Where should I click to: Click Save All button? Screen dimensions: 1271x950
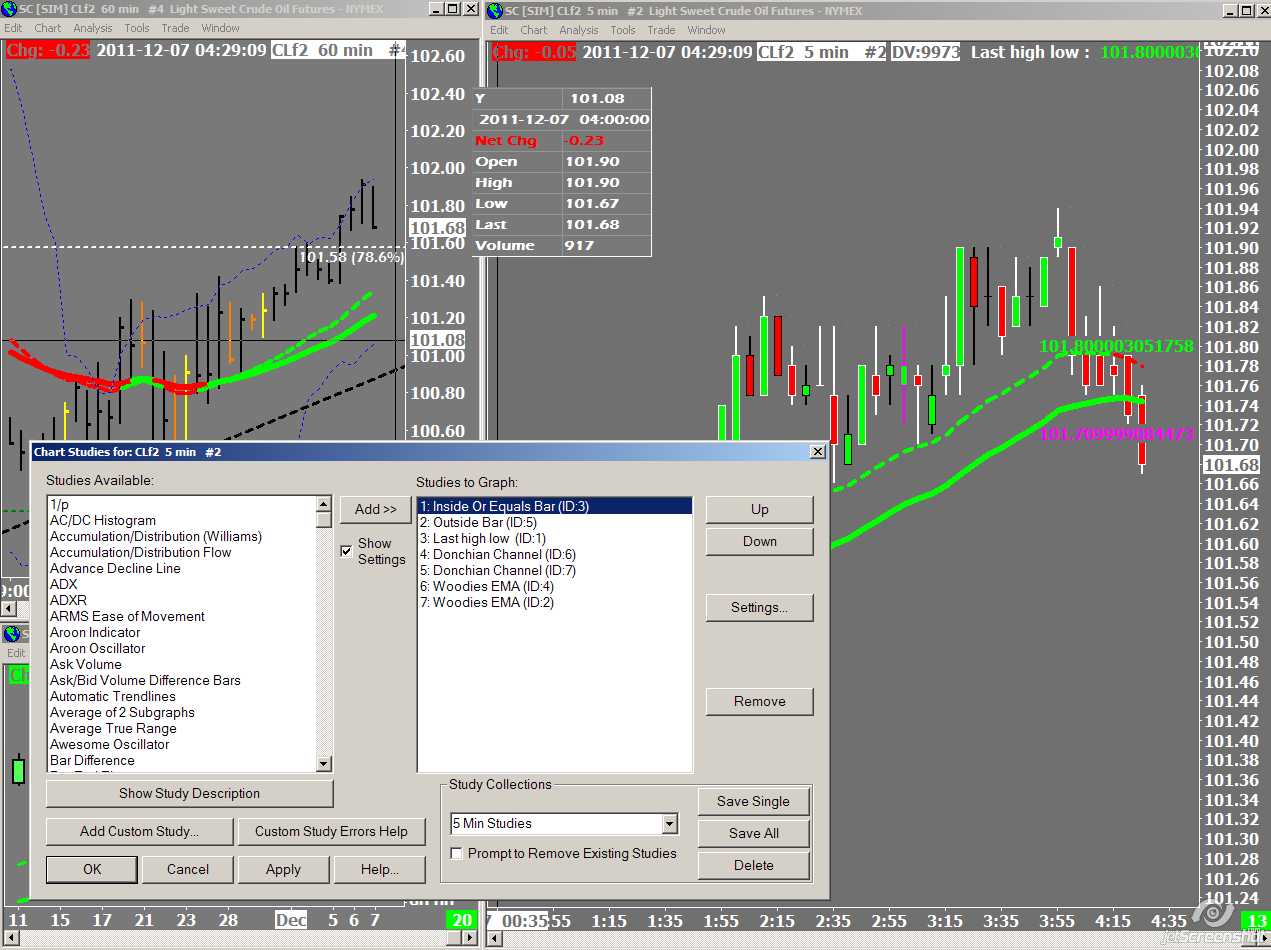753,833
